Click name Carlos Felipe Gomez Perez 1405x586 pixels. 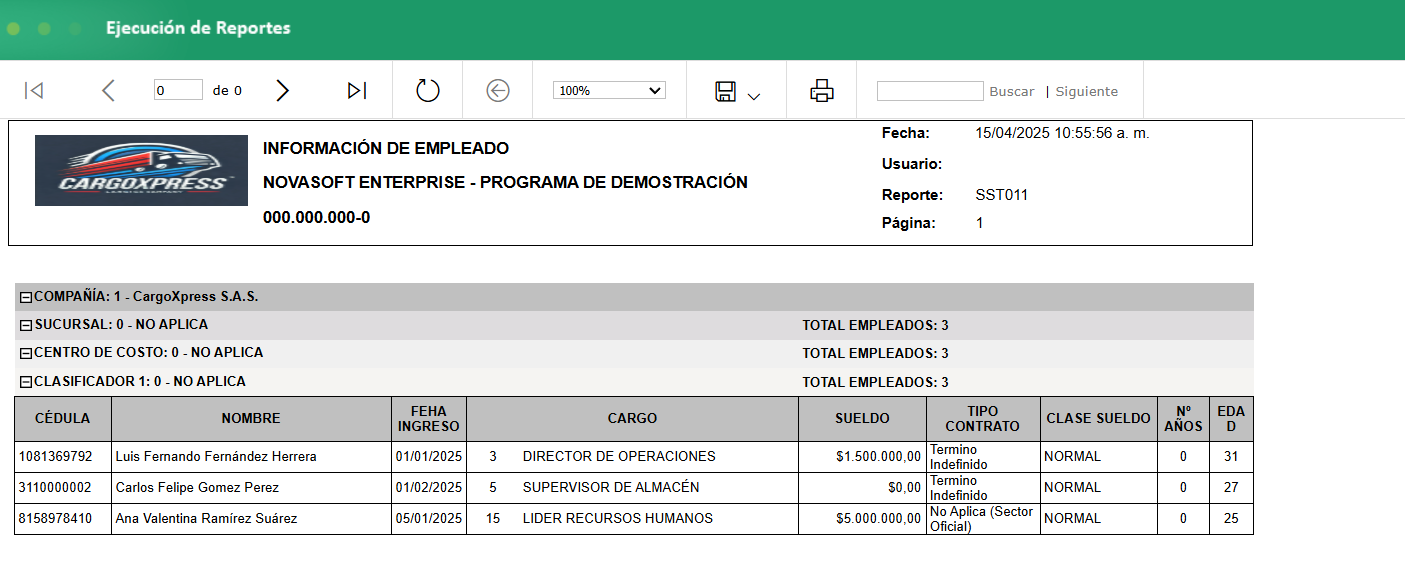tap(197, 487)
